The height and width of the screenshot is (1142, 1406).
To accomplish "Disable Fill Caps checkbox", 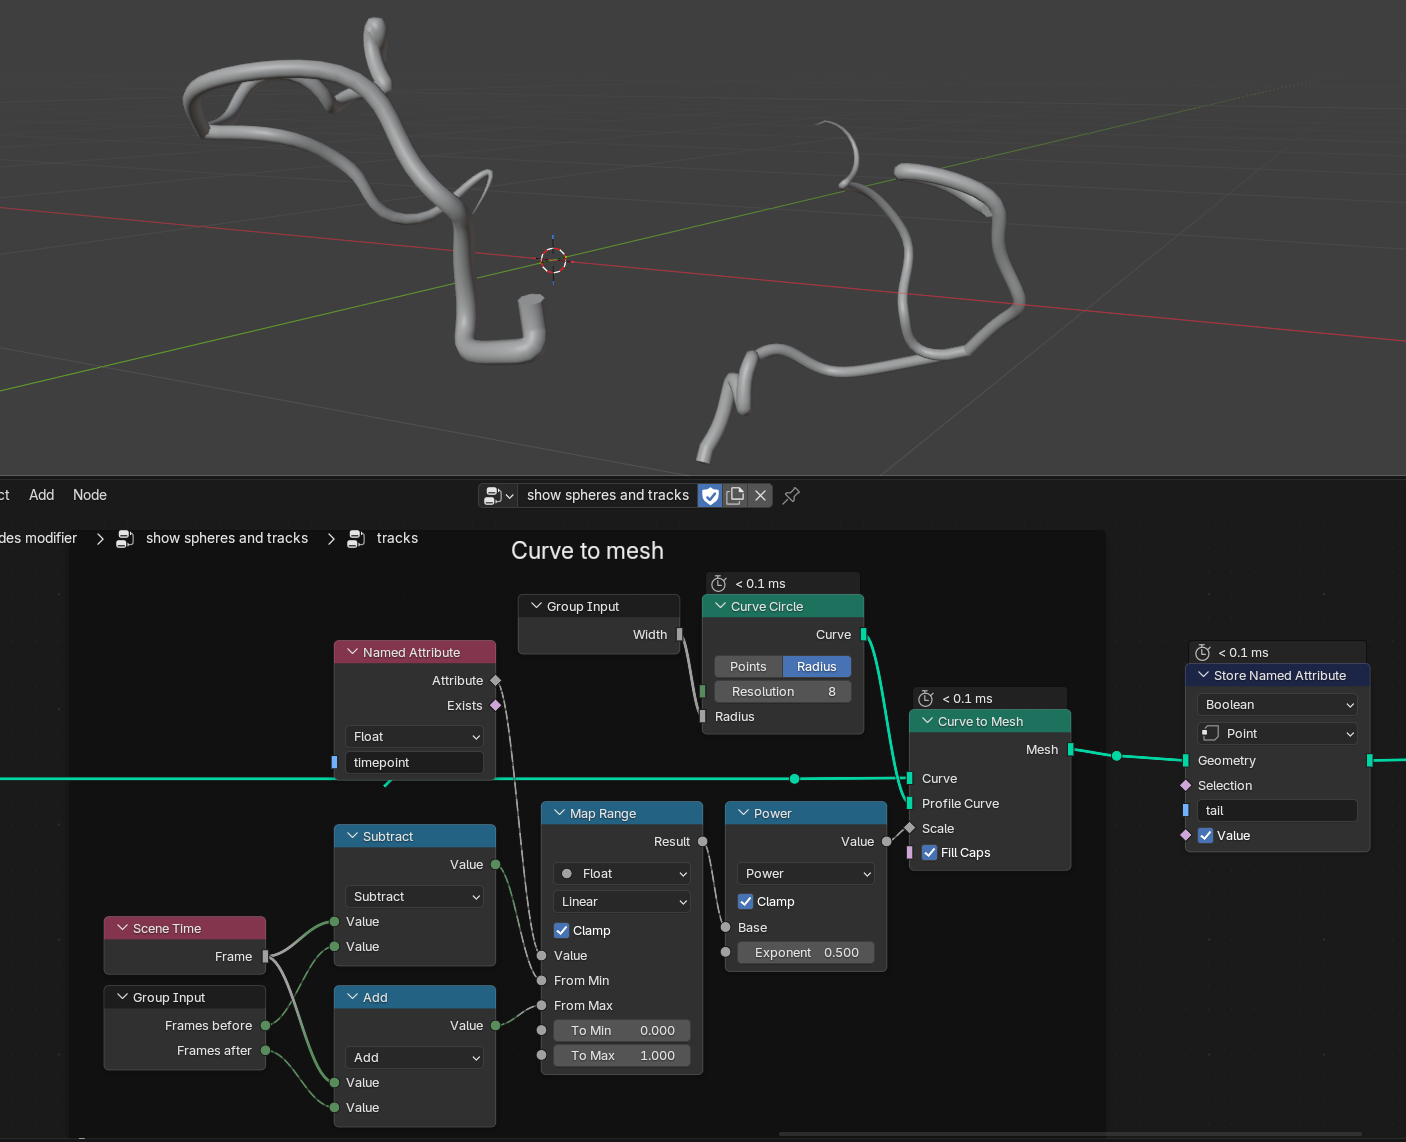I will click(930, 853).
